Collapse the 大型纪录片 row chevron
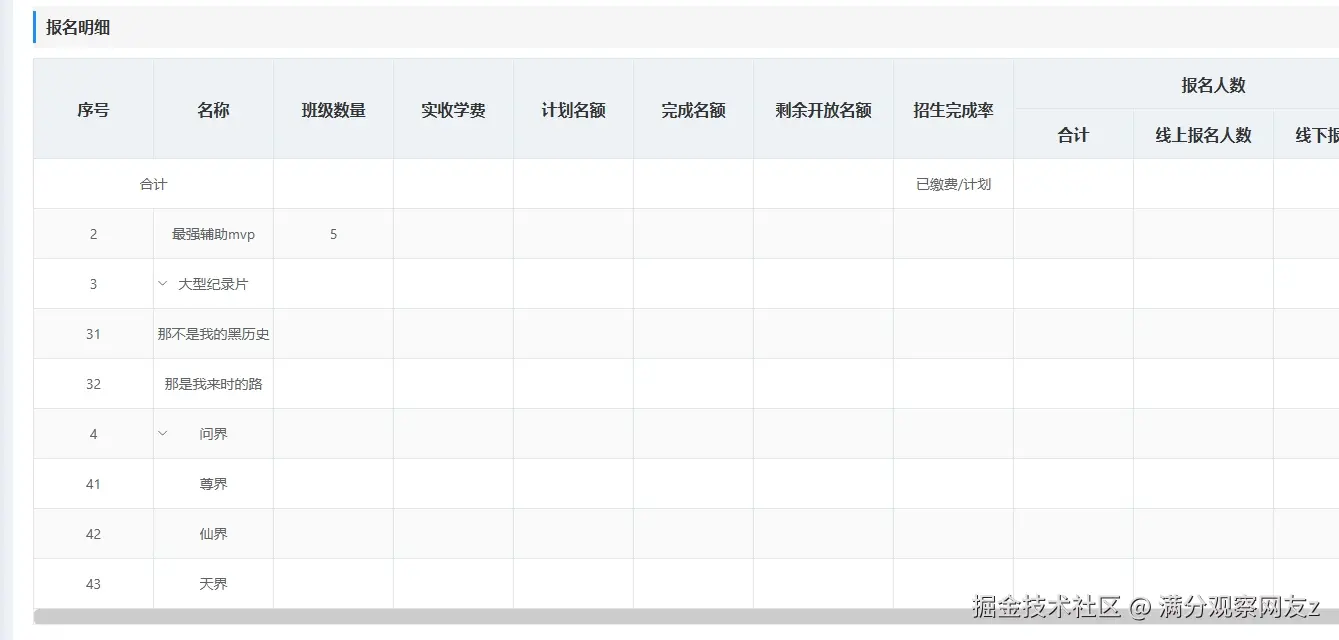Viewport: 1339px width, 640px height. click(162, 283)
